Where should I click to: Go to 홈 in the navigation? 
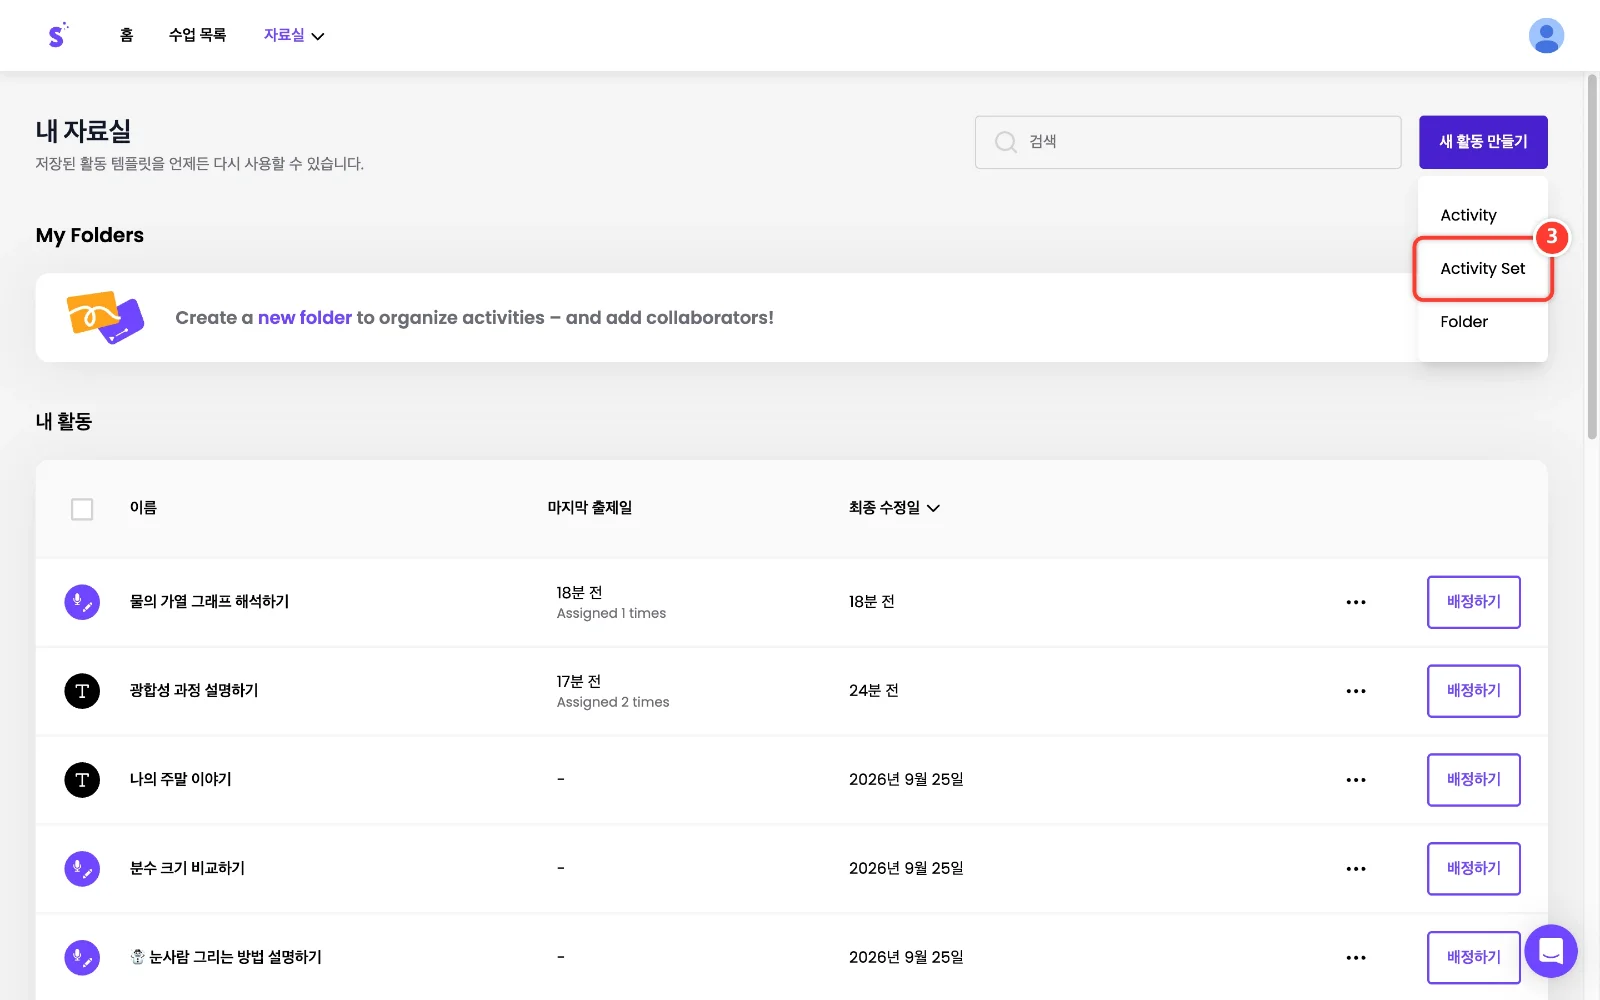[126, 35]
